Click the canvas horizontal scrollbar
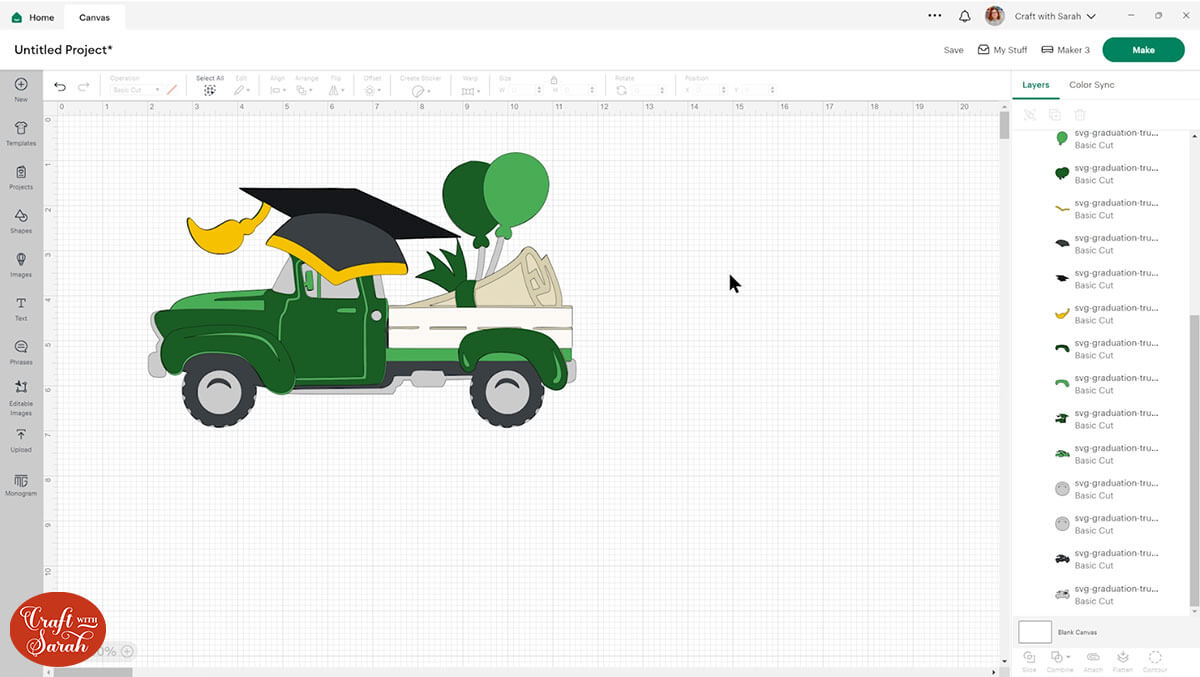The image size is (1200, 677). (x=93, y=672)
